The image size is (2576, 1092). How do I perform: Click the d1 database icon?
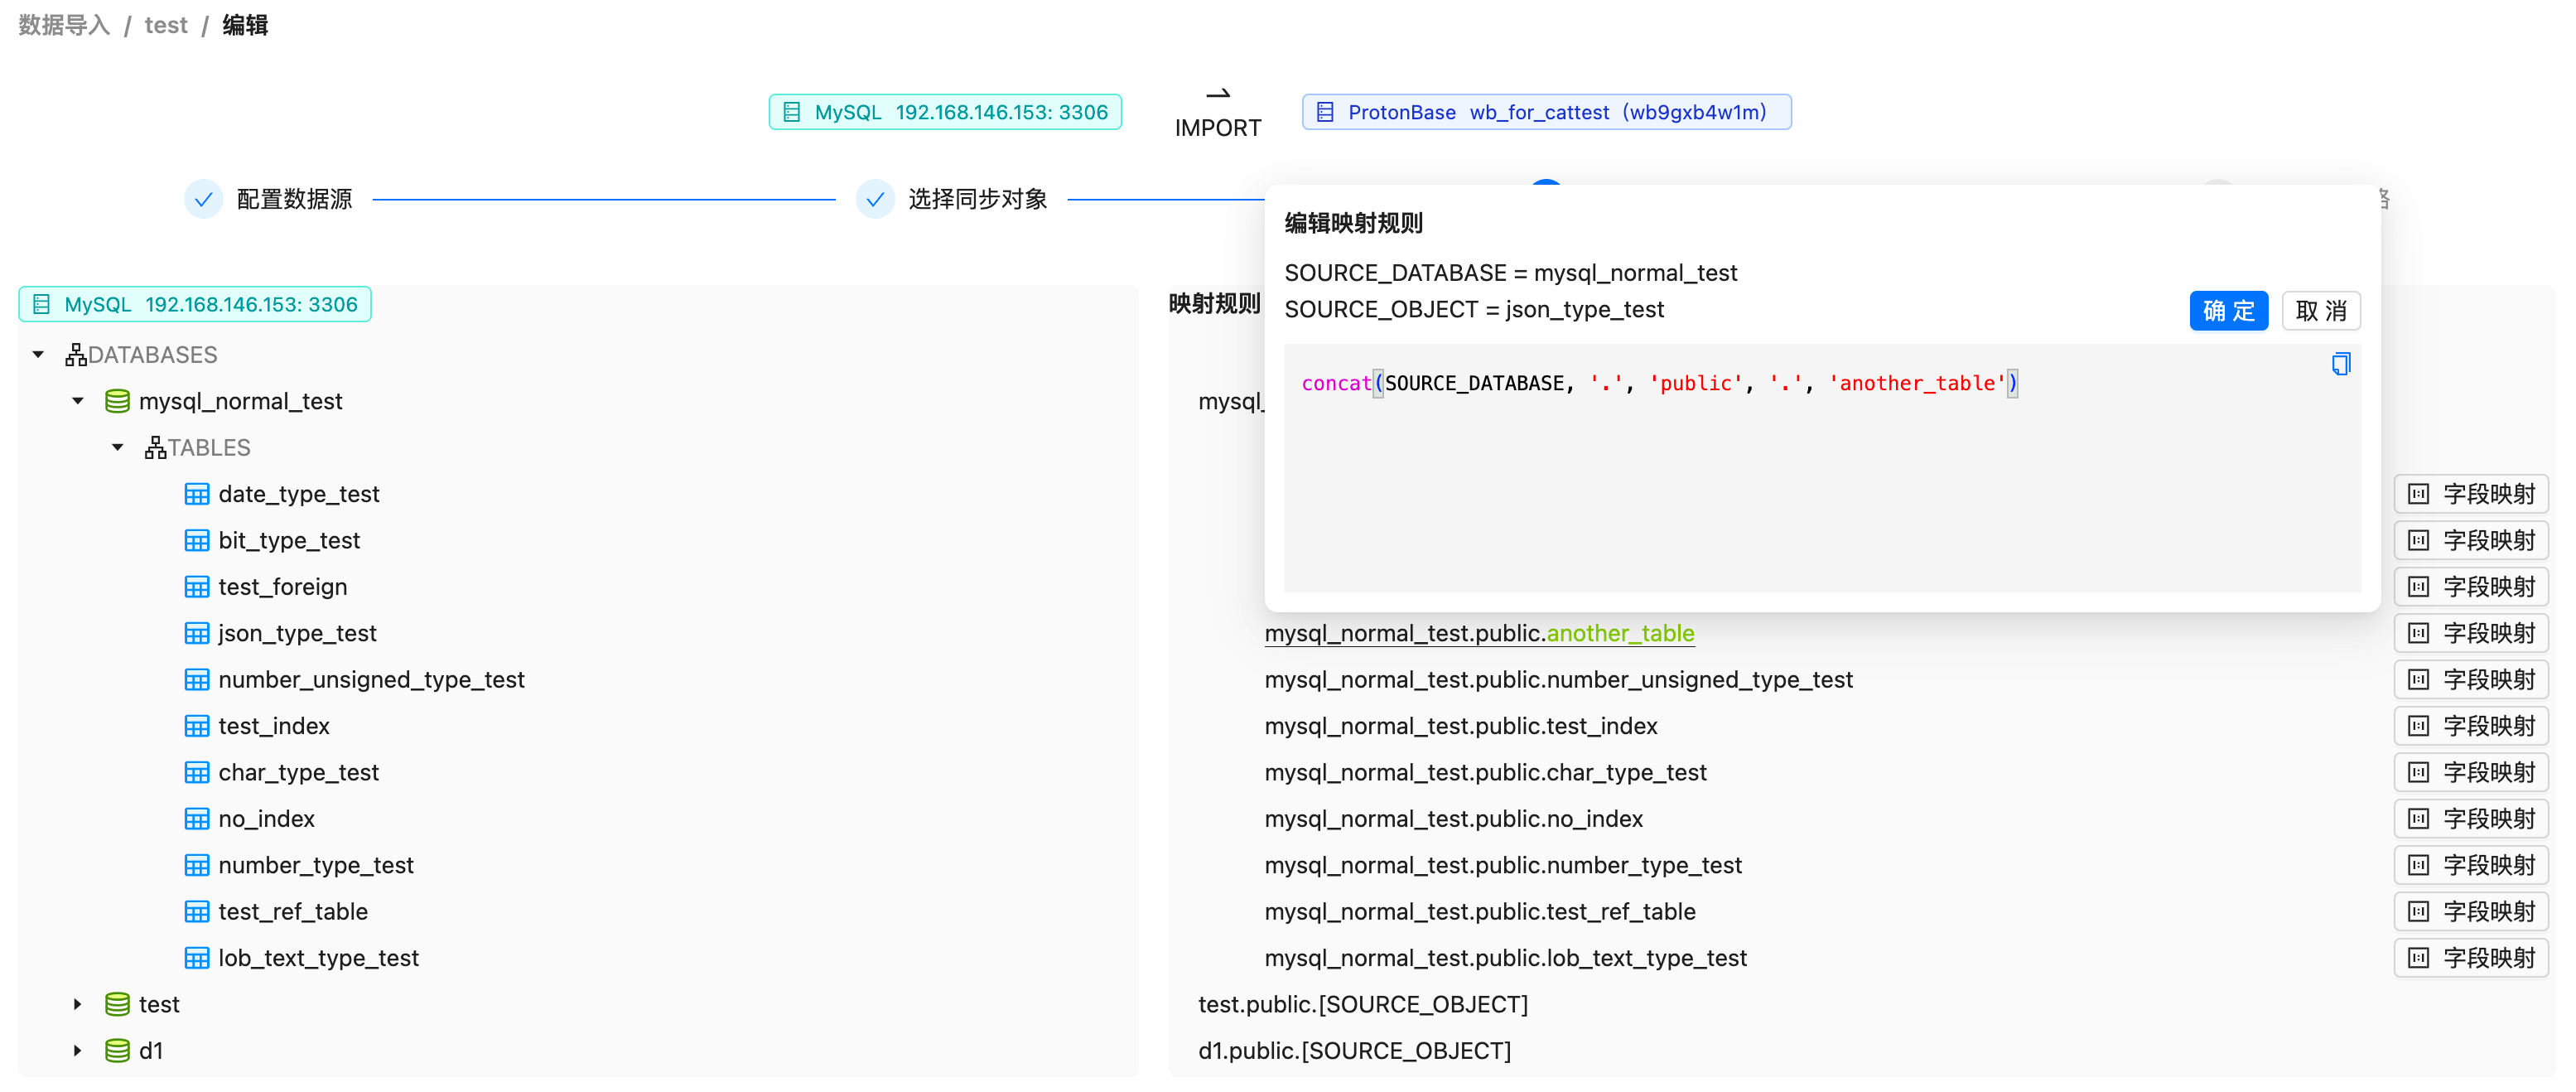[x=117, y=1050]
